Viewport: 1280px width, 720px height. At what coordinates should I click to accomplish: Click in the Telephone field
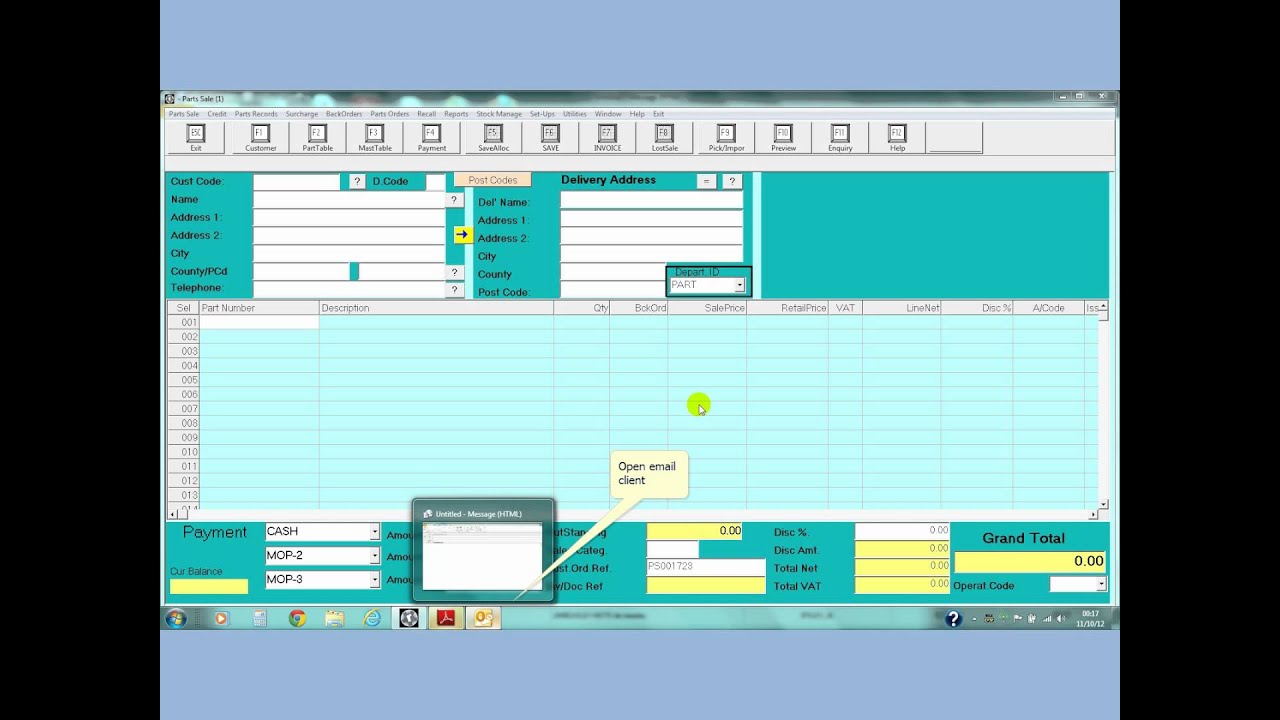[x=349, y=290]
